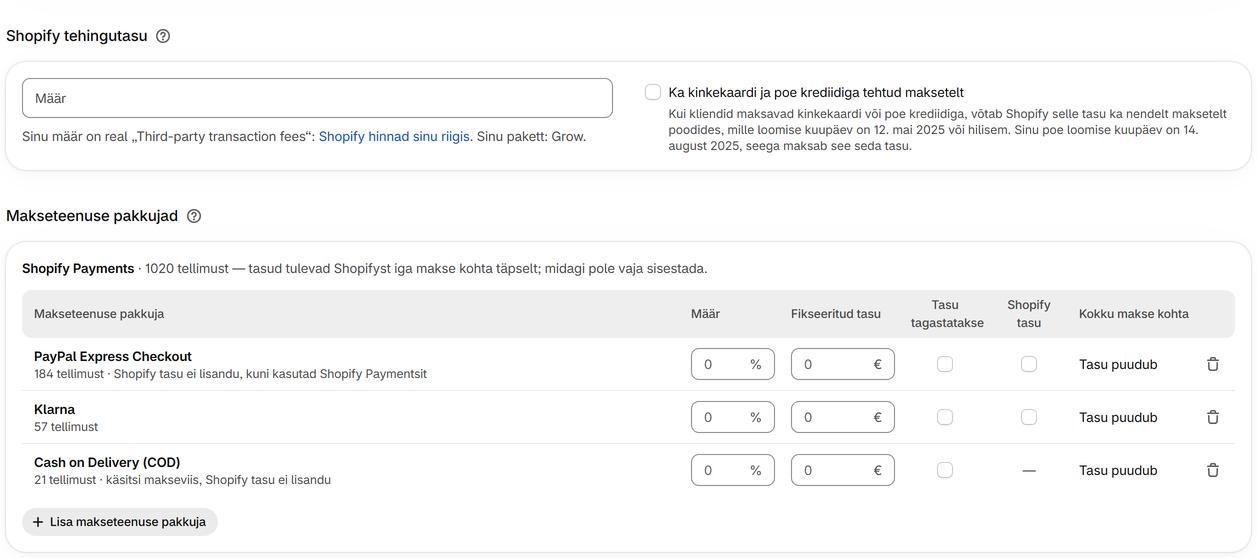Click the Shopify tehingutasu section heading

pyautogui.click(x=77, y=36)
